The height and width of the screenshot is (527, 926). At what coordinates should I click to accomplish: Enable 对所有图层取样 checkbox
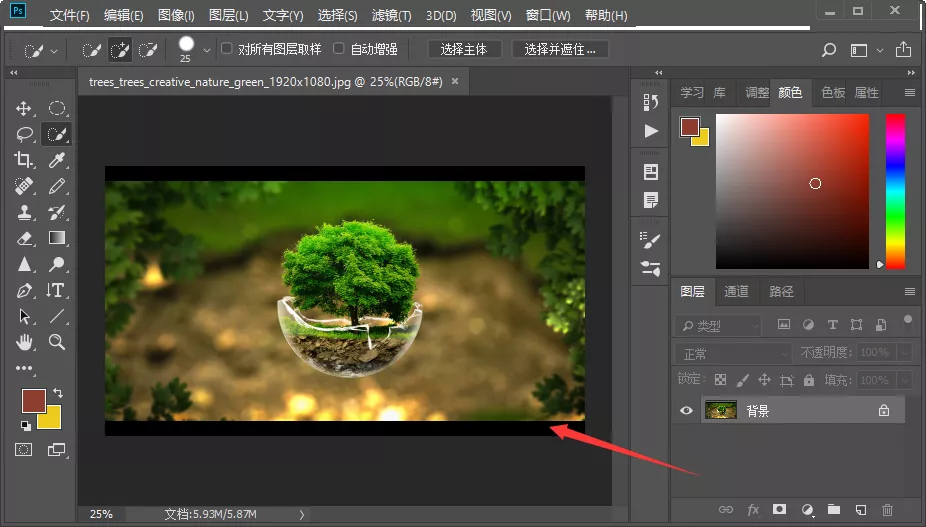click(227, 48)
